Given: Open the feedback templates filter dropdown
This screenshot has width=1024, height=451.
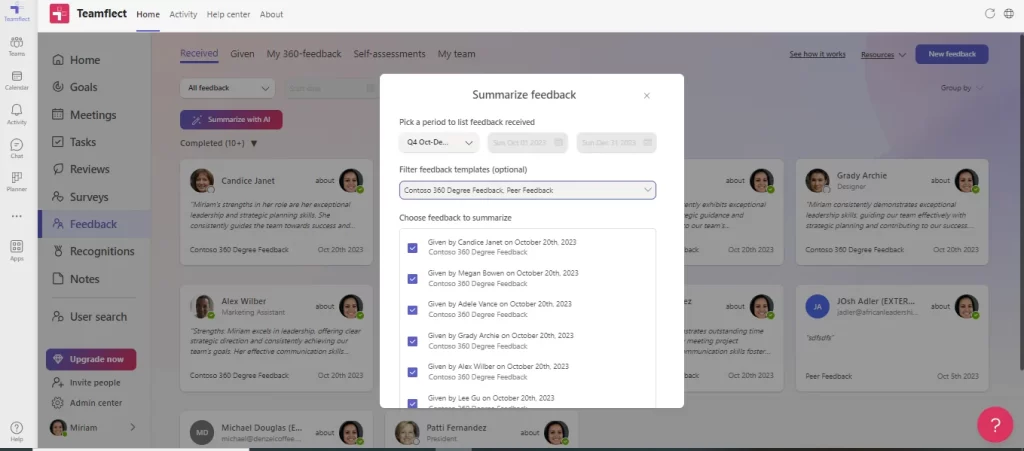Looking at the screenshot, I should pos(528,190).
